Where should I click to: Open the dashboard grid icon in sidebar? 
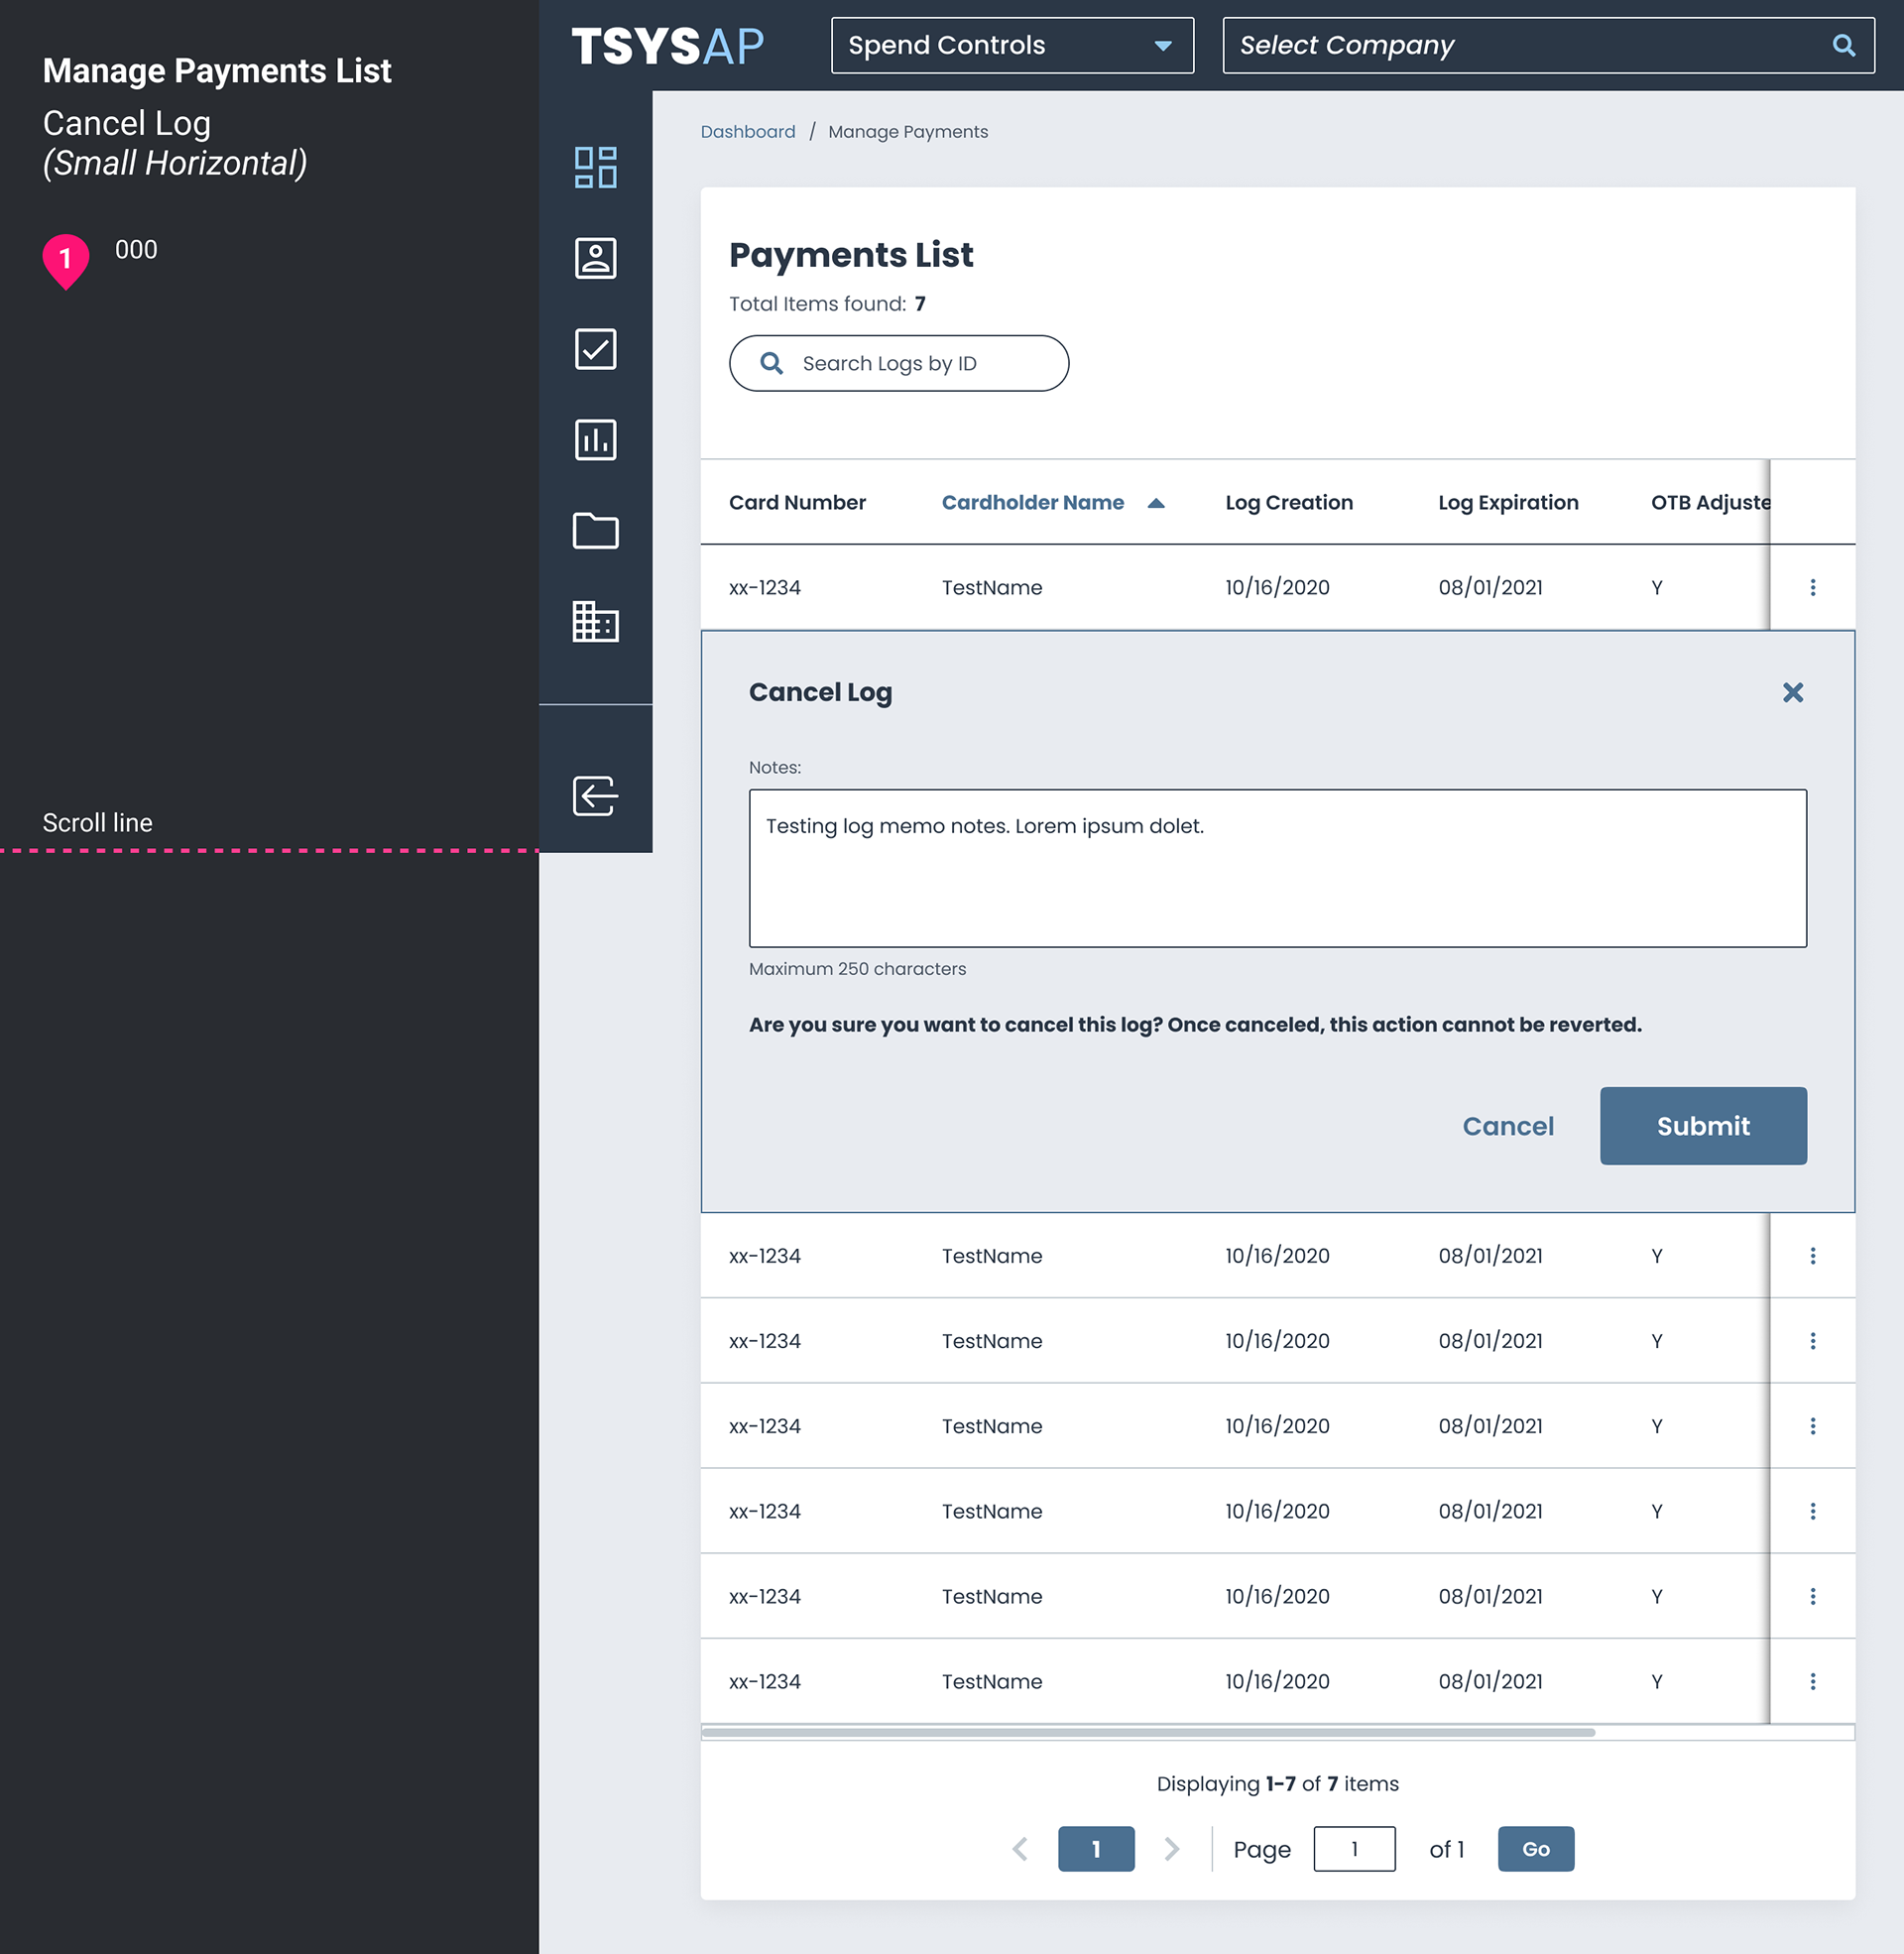pyautogui.click(x=595, y=167)
